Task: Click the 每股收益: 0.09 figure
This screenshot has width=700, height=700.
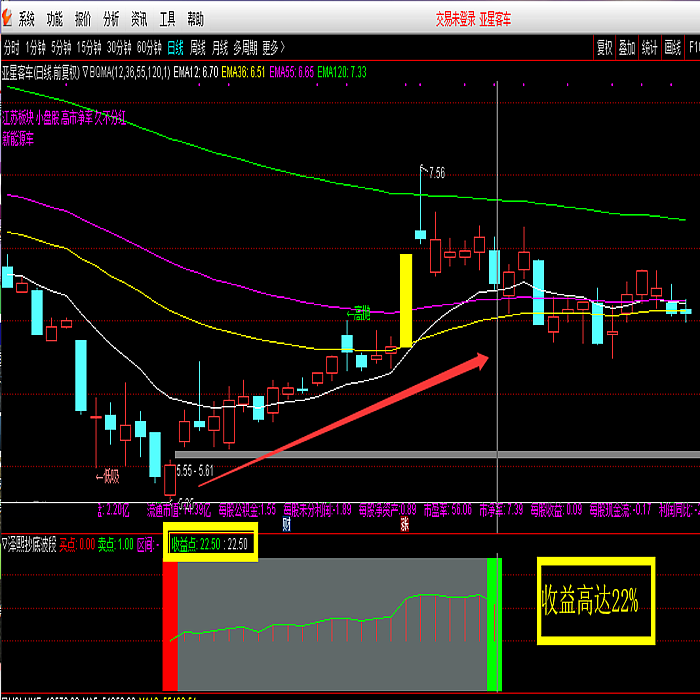Action: click(556, 510)
